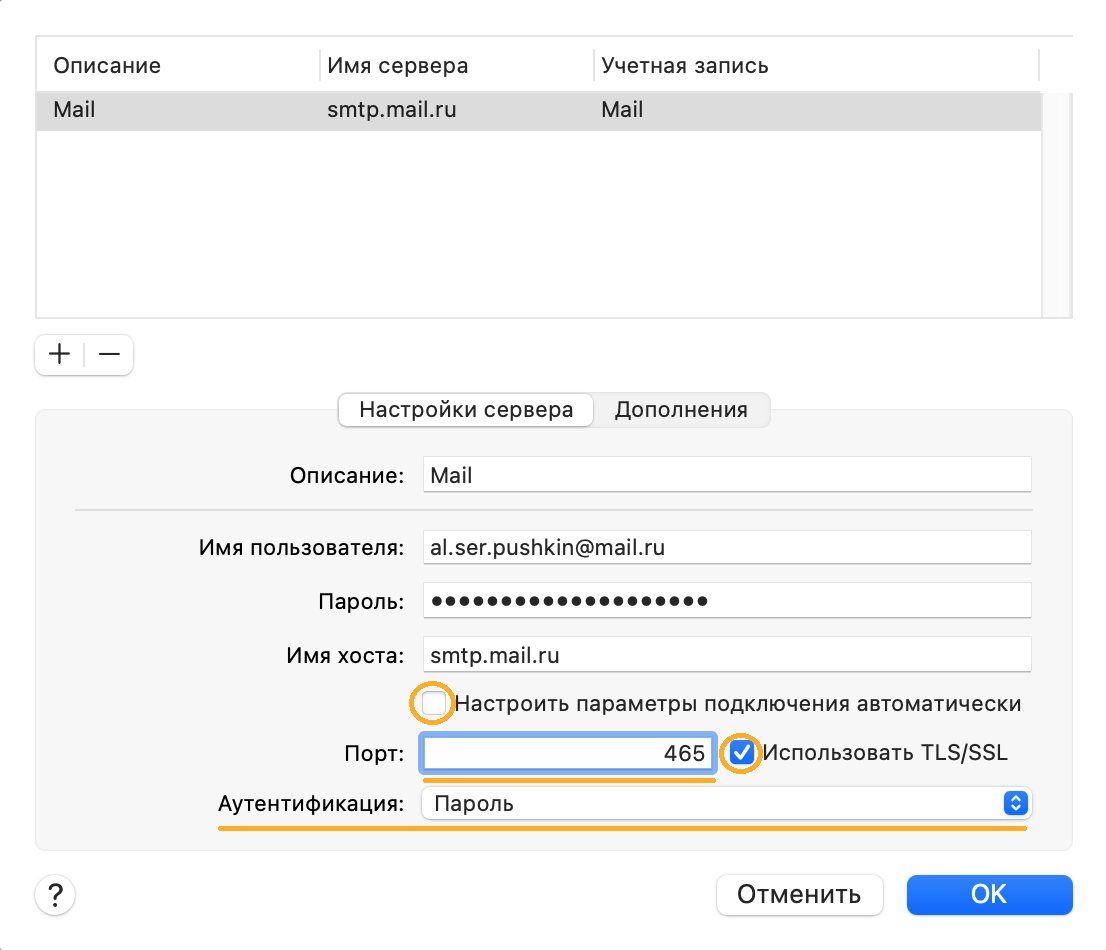Click the server list vertical scrollbar
The image size is (1106, 950).
coord(1056,205)
